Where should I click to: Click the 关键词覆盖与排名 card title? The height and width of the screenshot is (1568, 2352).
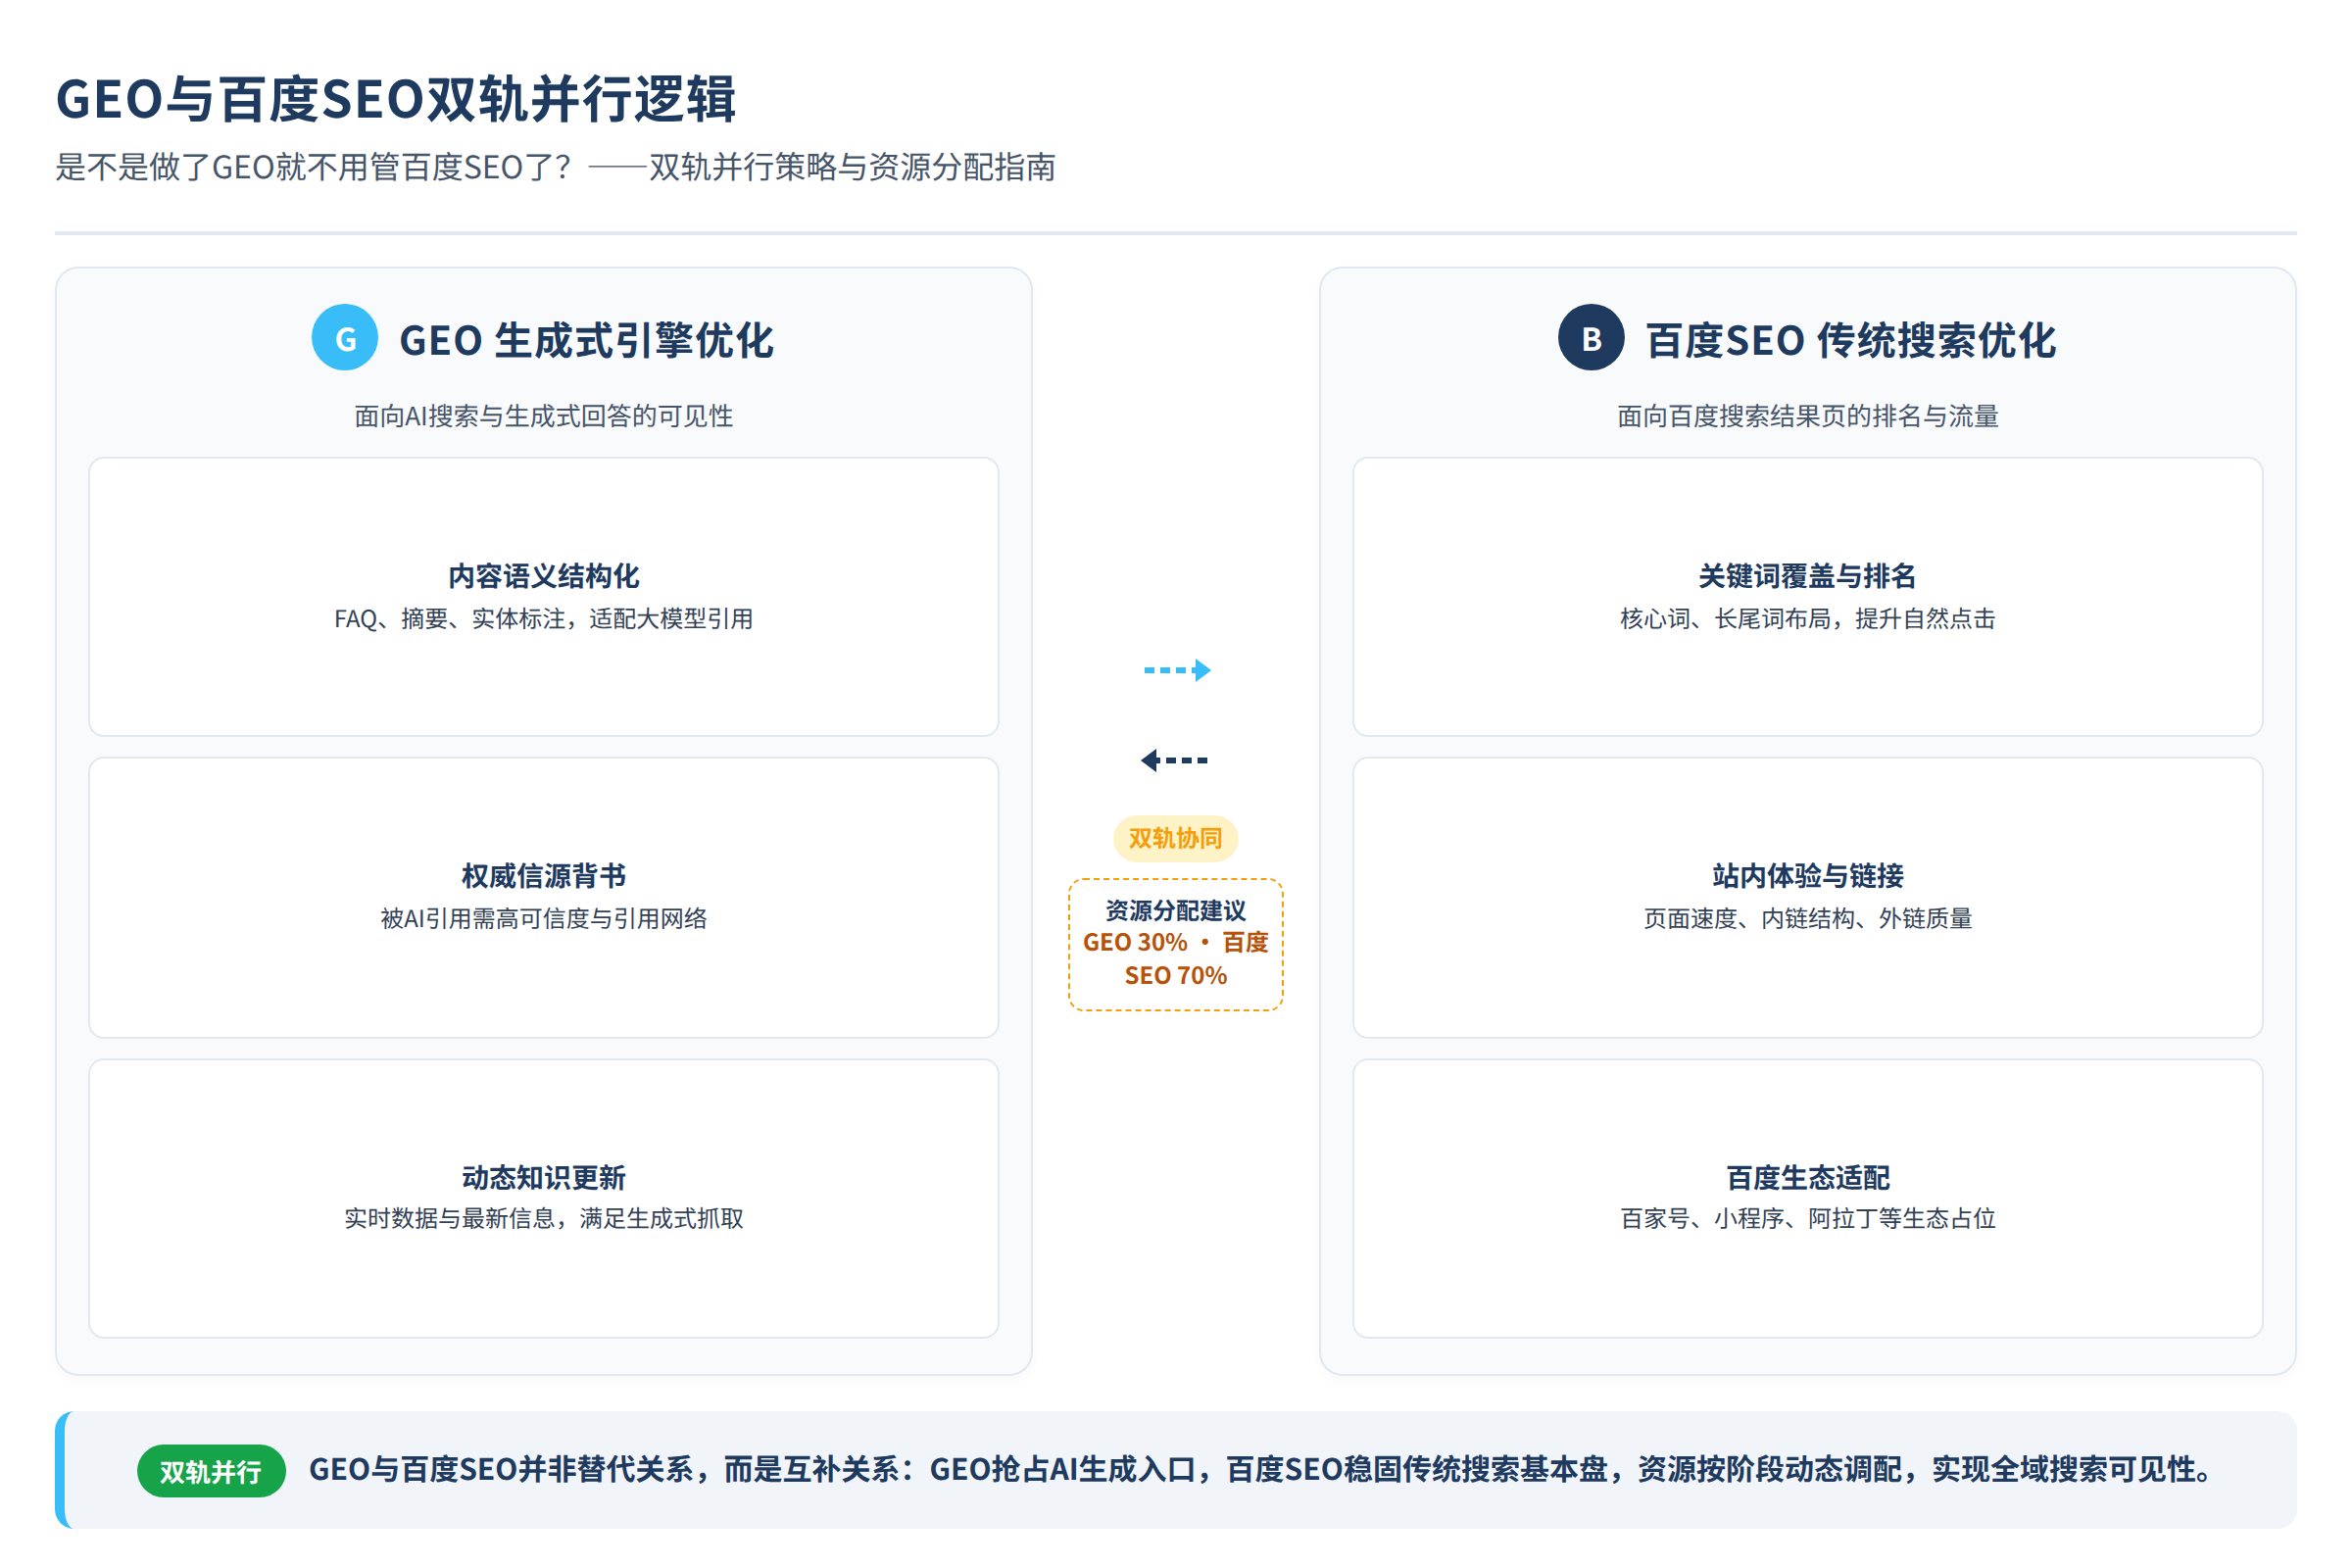(x=1808, y=576)
